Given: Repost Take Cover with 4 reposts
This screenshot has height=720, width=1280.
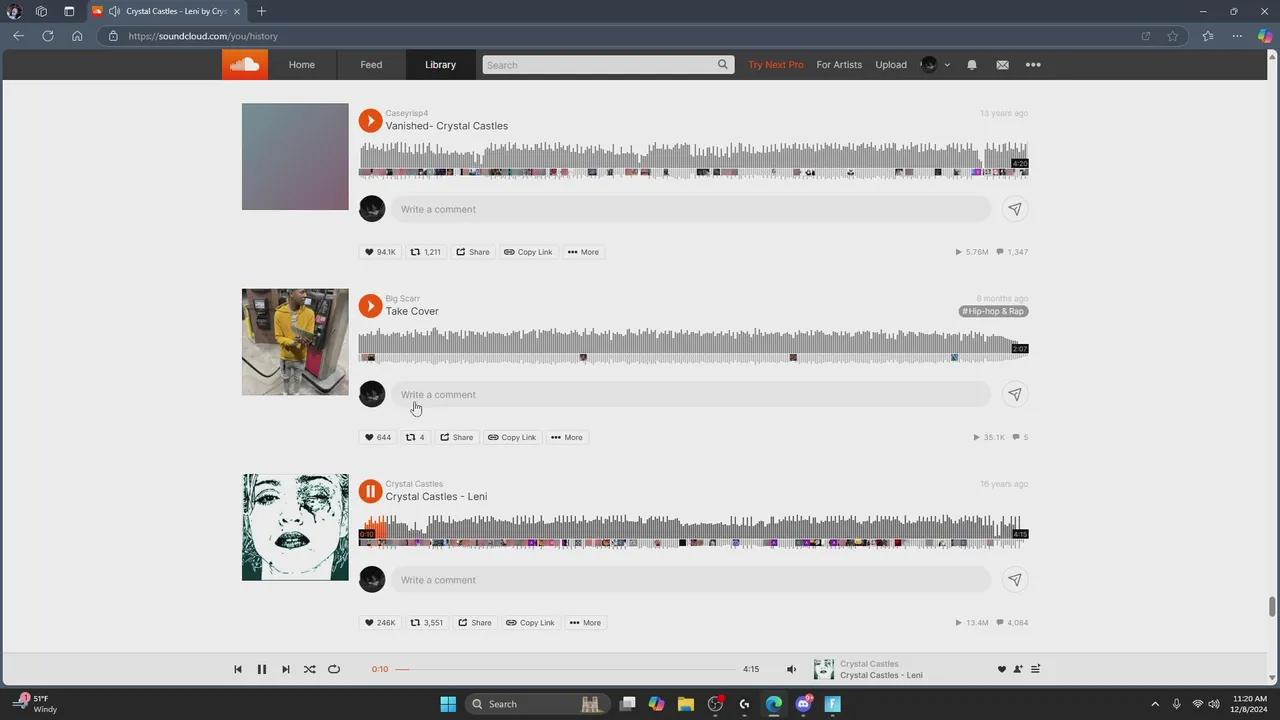Looking at the screenshot, I should (x=415, y=437).
